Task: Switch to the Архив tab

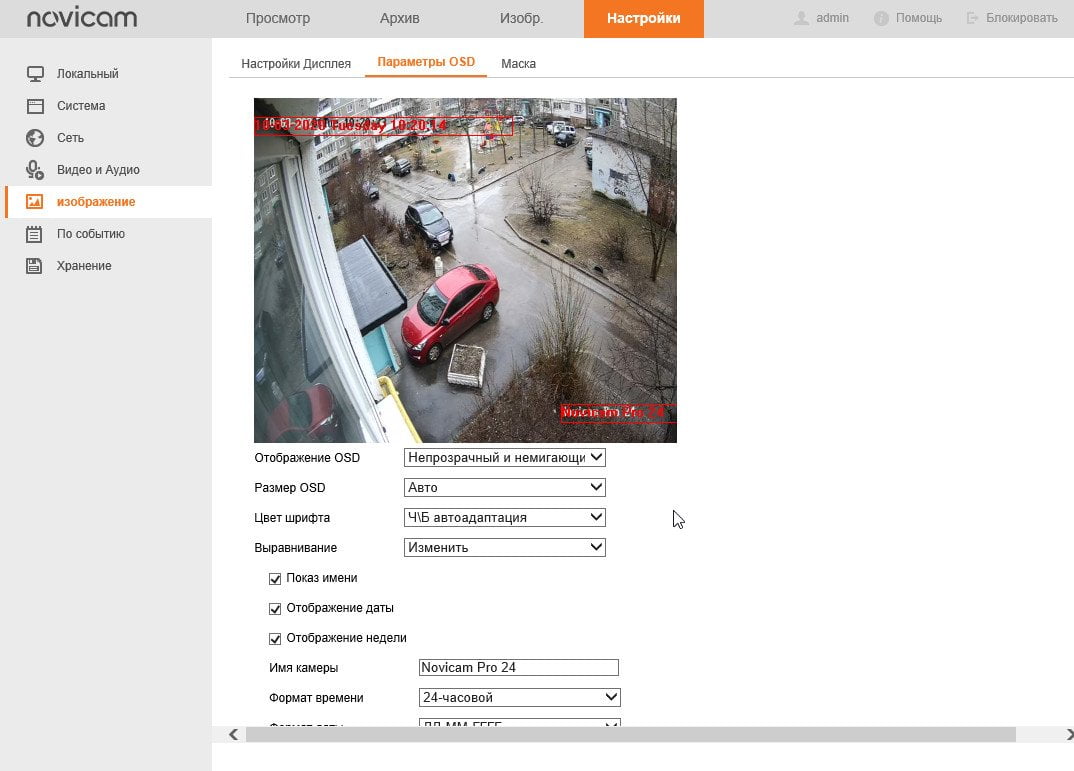Action: point(400,18)
